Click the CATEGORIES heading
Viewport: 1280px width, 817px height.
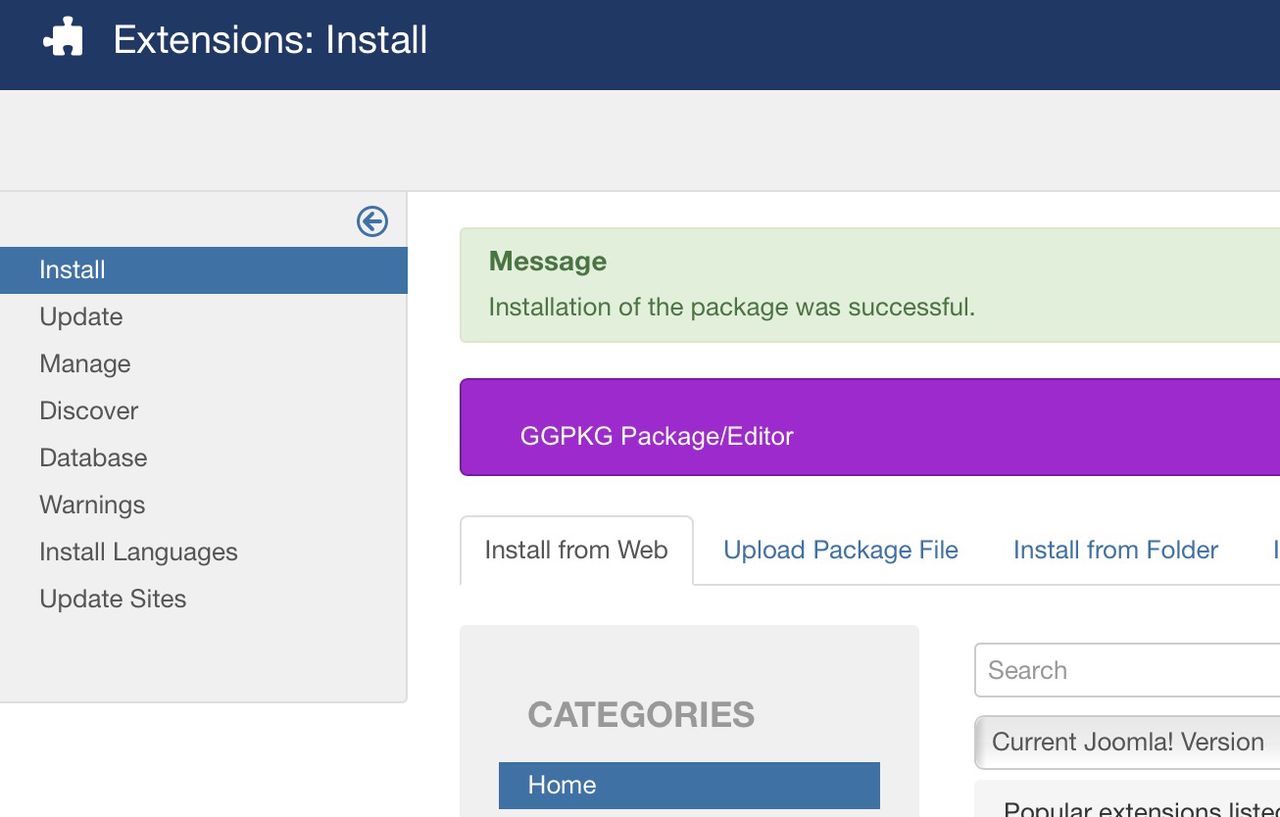tap(641, 715)
